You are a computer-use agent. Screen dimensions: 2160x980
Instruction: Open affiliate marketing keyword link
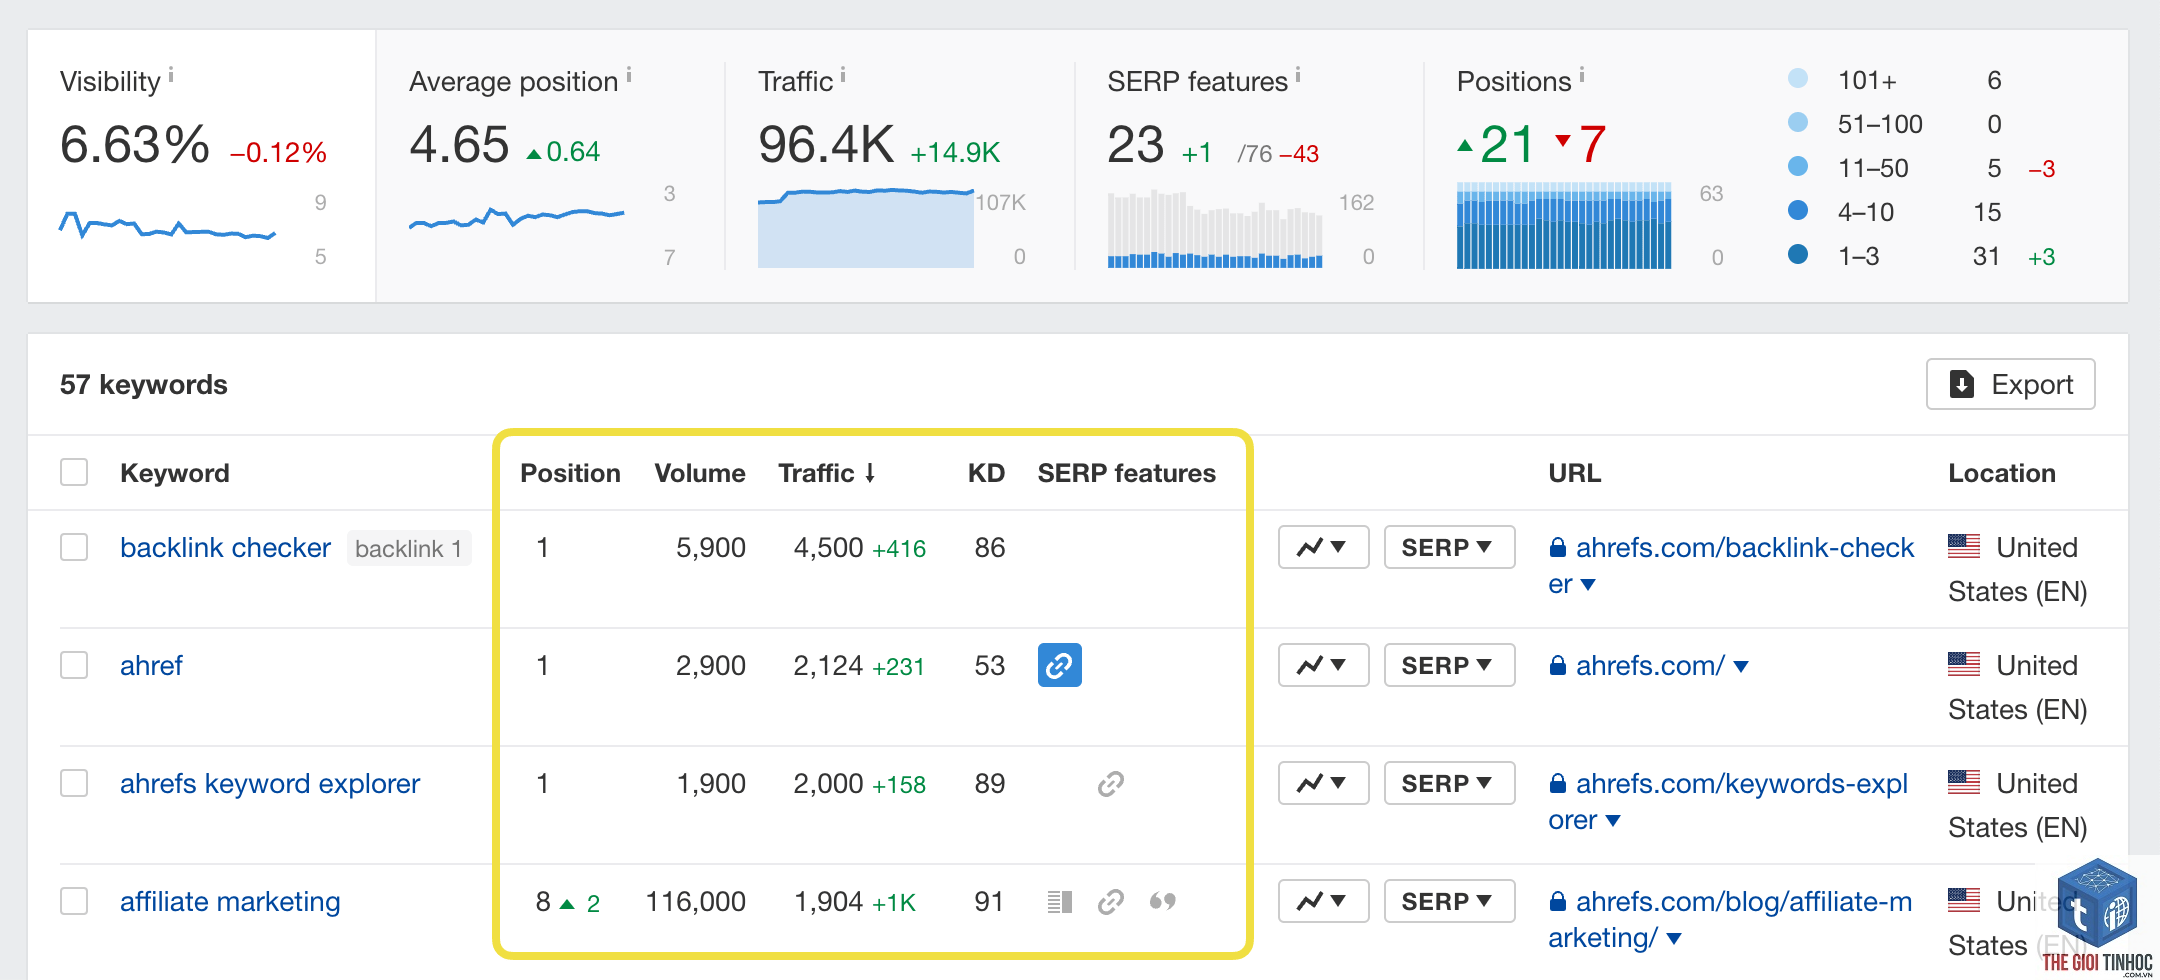pyautogui.click(x=230, y=902)
